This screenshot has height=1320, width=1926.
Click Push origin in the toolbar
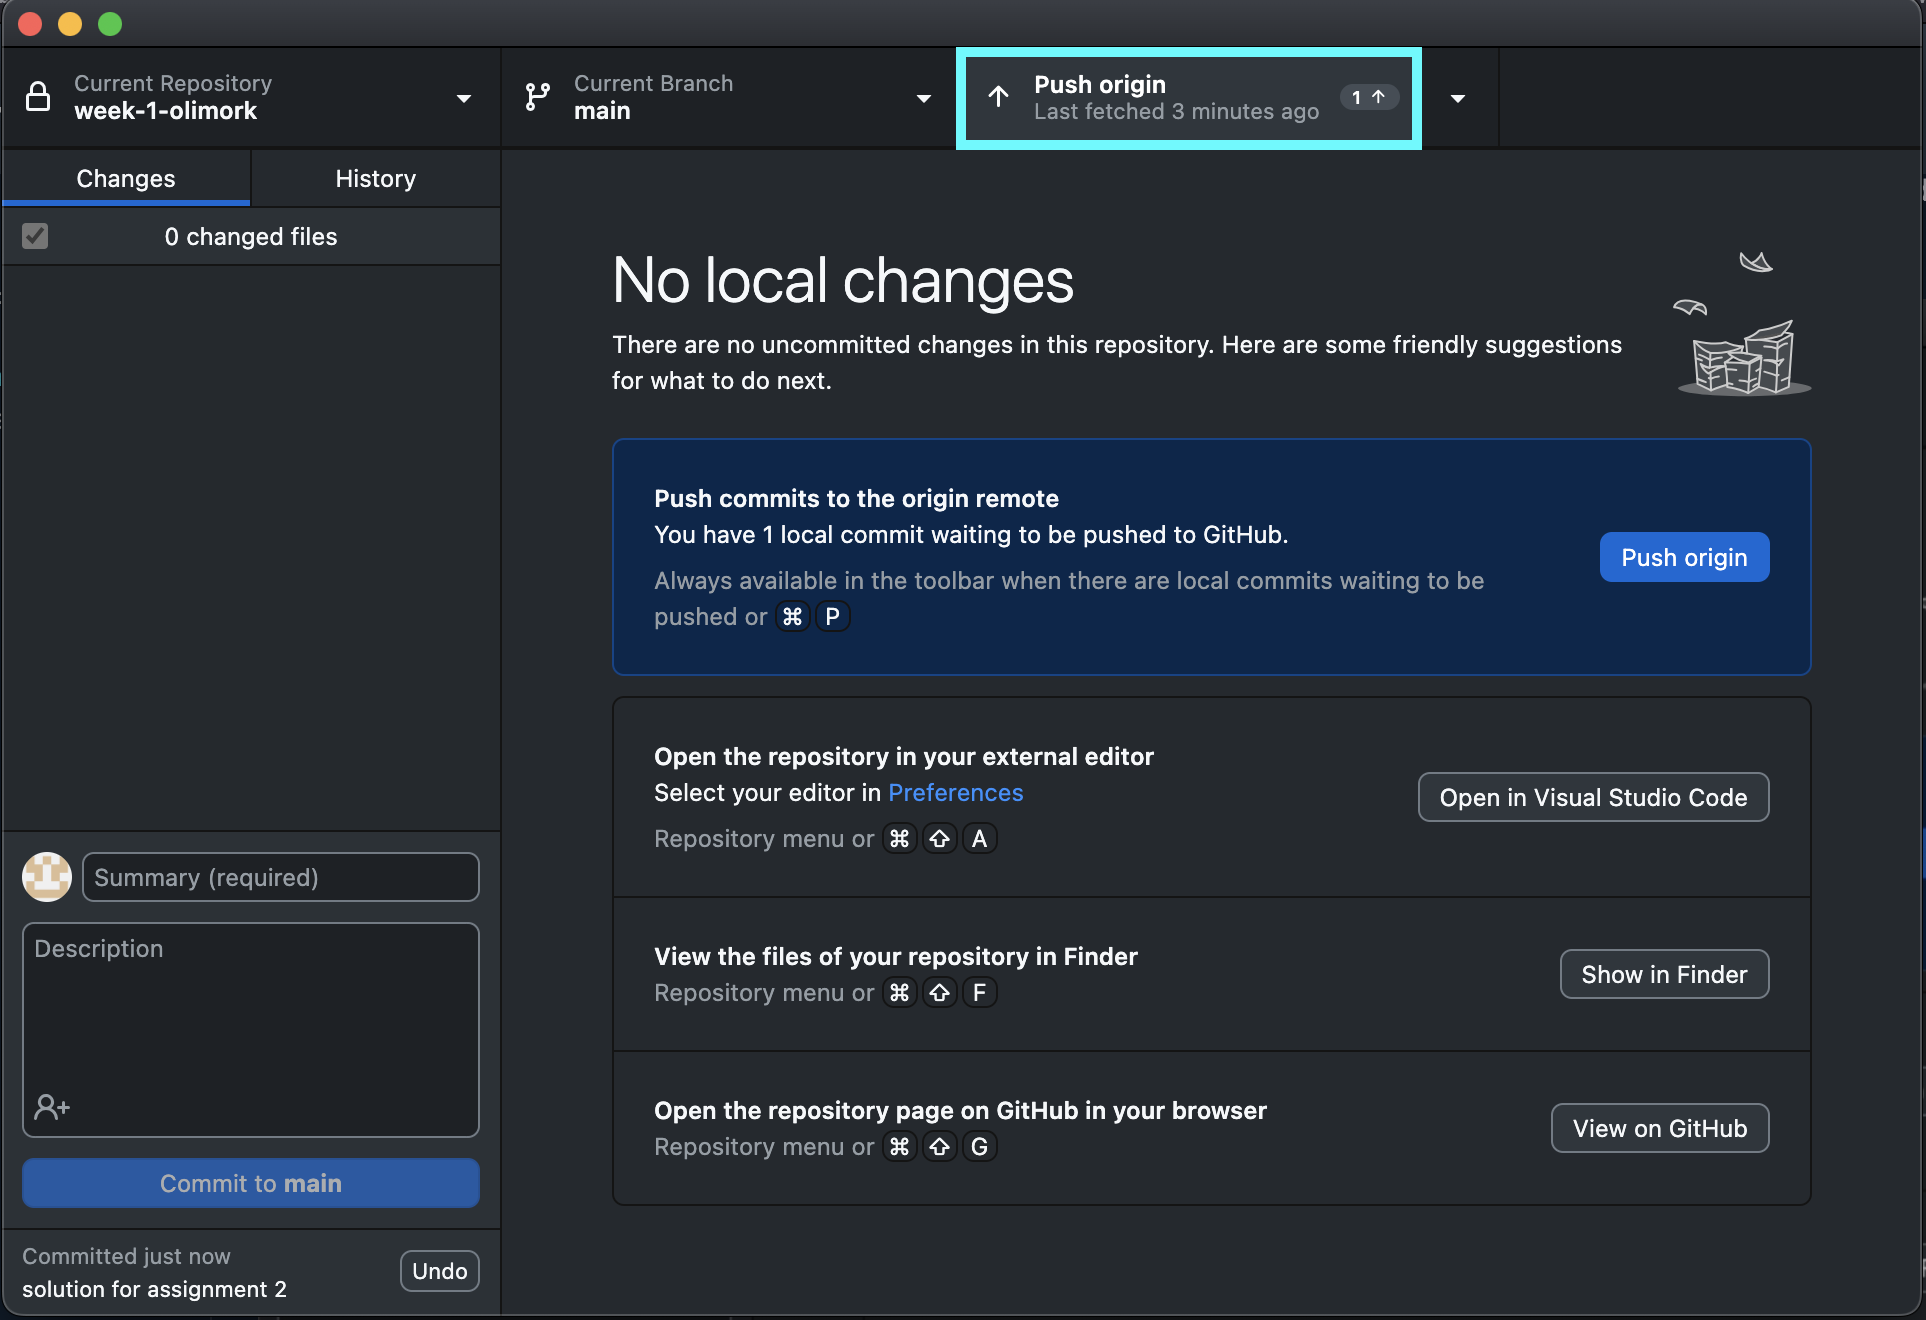pyautogui.click(x=1189, y=98)
